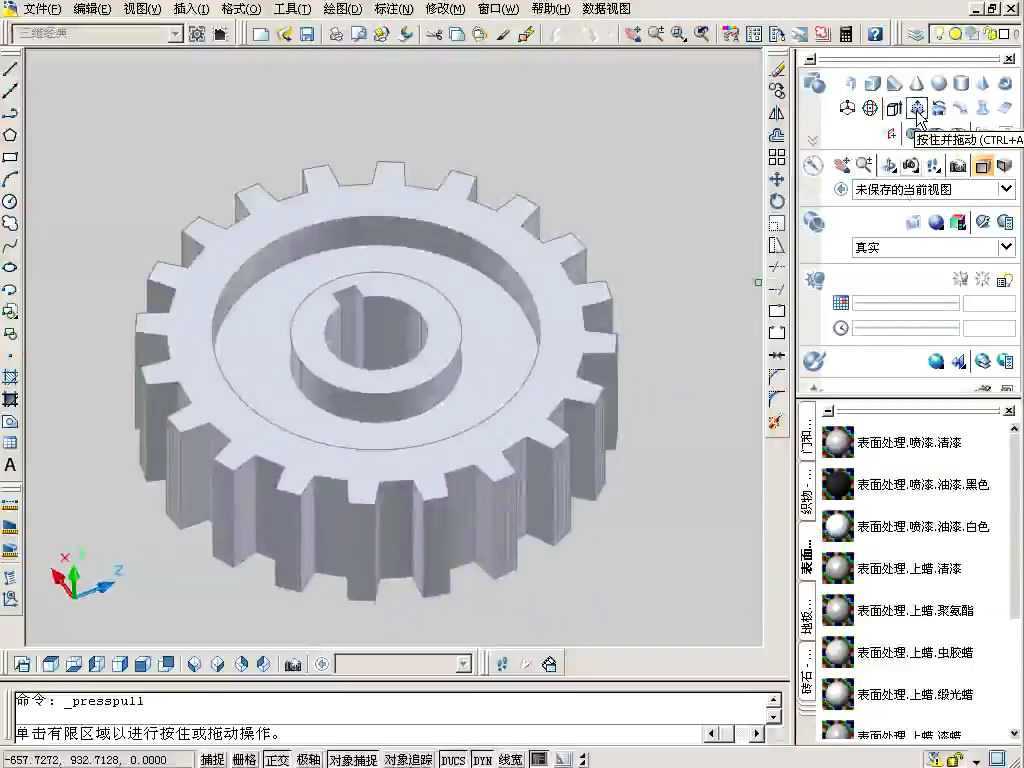Open Help question-mark icon in toolbar

pos(875,34)
